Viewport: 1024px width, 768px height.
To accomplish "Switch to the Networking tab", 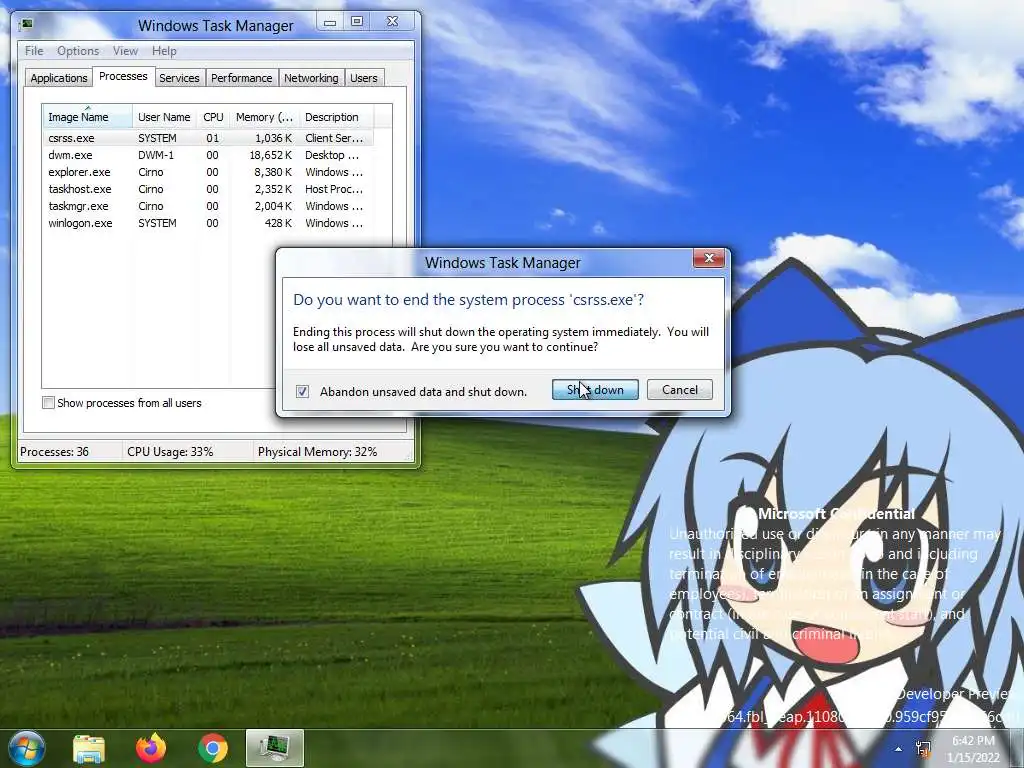I will 311,78.
